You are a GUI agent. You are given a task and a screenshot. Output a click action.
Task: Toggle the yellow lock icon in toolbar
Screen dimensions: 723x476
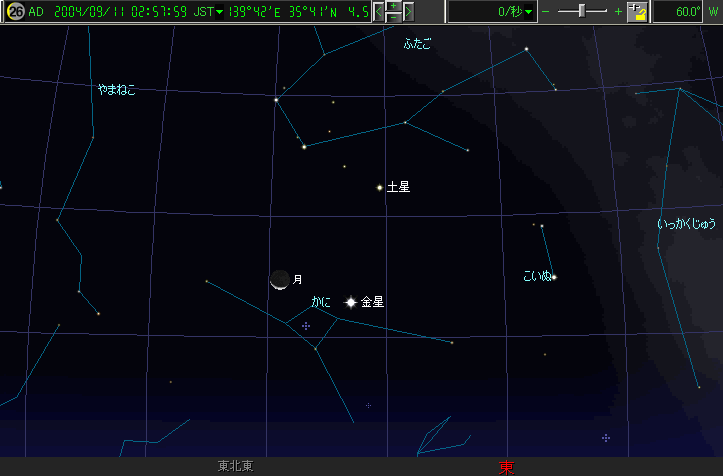(x=636, y=12)
